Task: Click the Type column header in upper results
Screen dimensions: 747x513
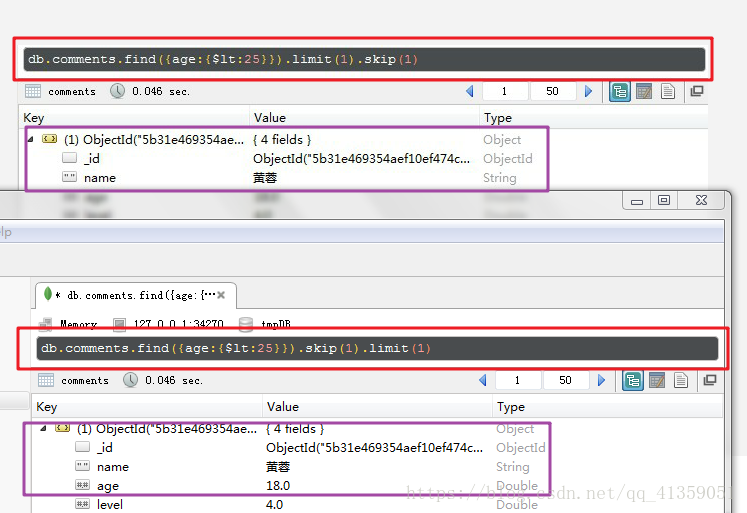Action: coord(594,118)
